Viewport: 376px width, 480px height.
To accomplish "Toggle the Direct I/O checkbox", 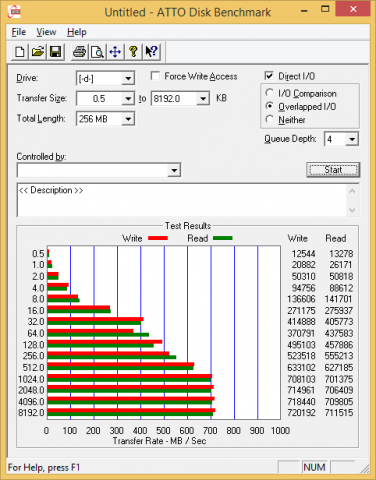I will click(x=269, y=76).
